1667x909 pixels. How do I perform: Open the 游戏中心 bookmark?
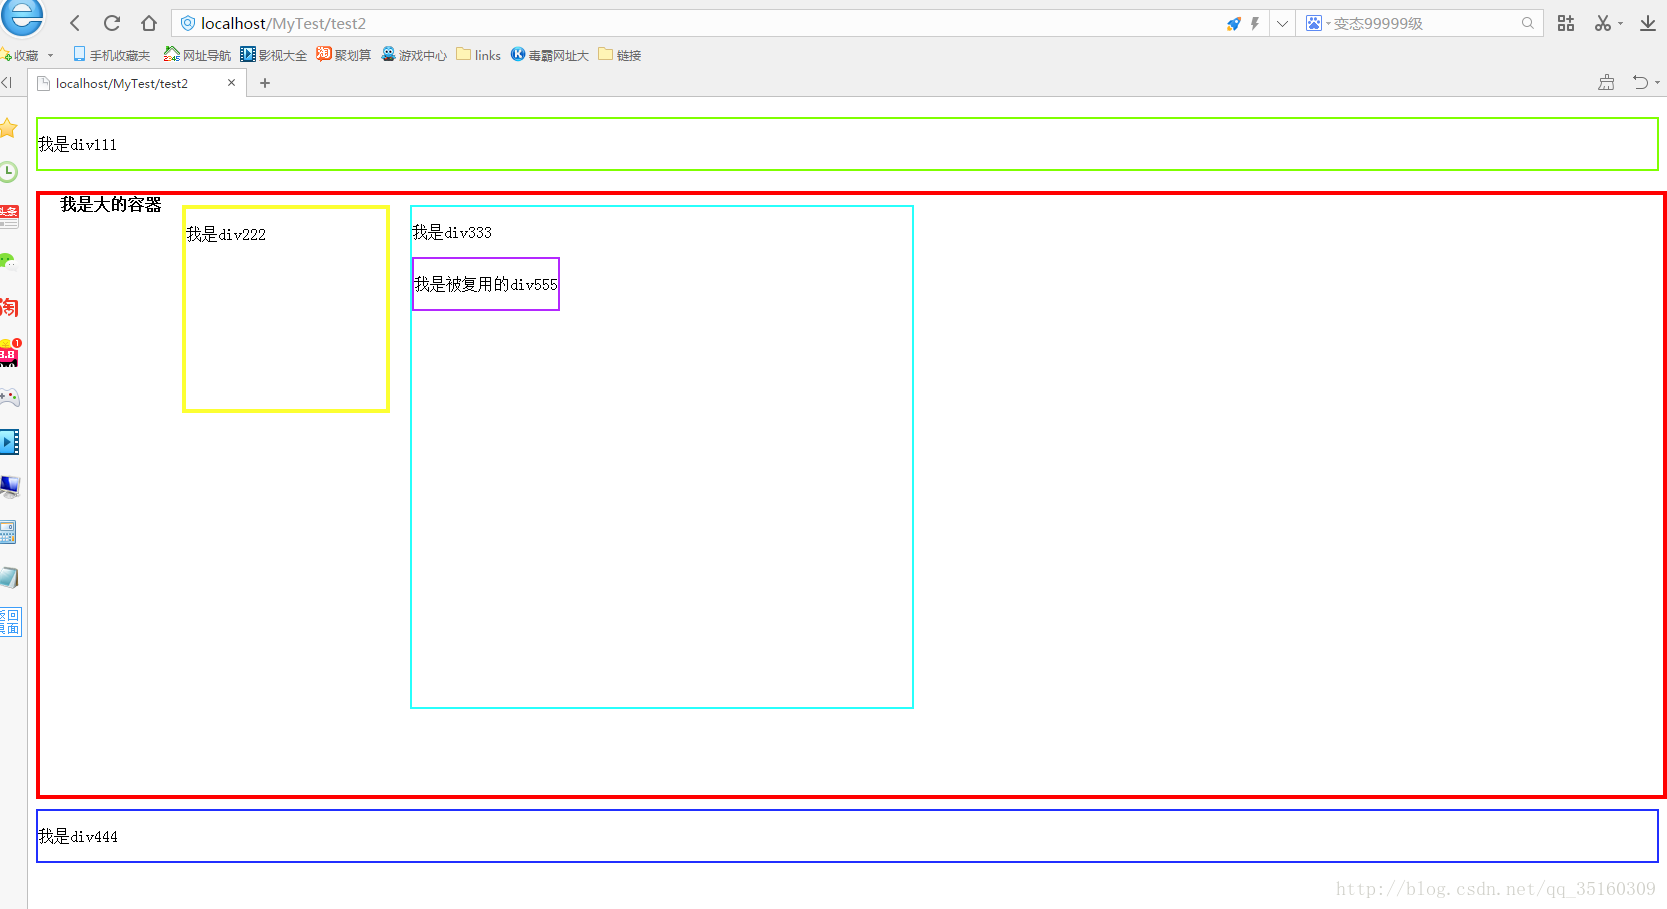click(414, 55)
